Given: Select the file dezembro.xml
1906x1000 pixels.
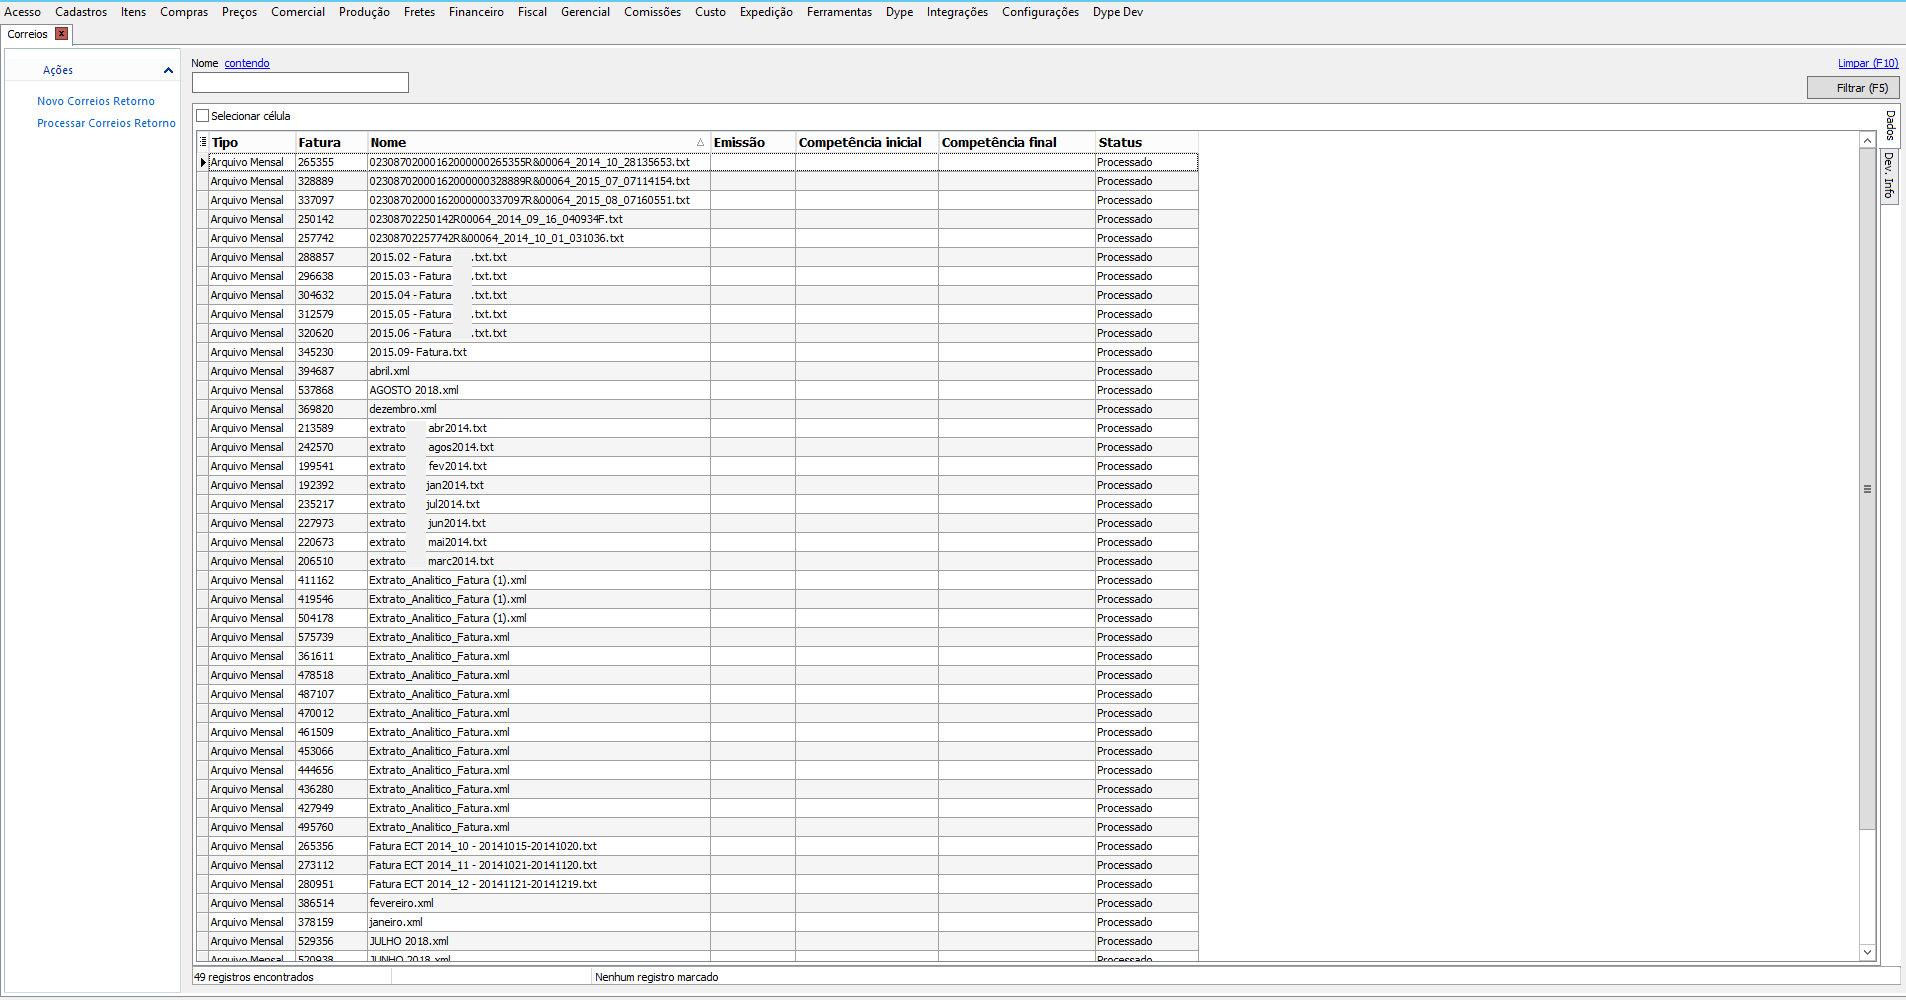Looking at the screenshot, I should (x=403, y=409).
